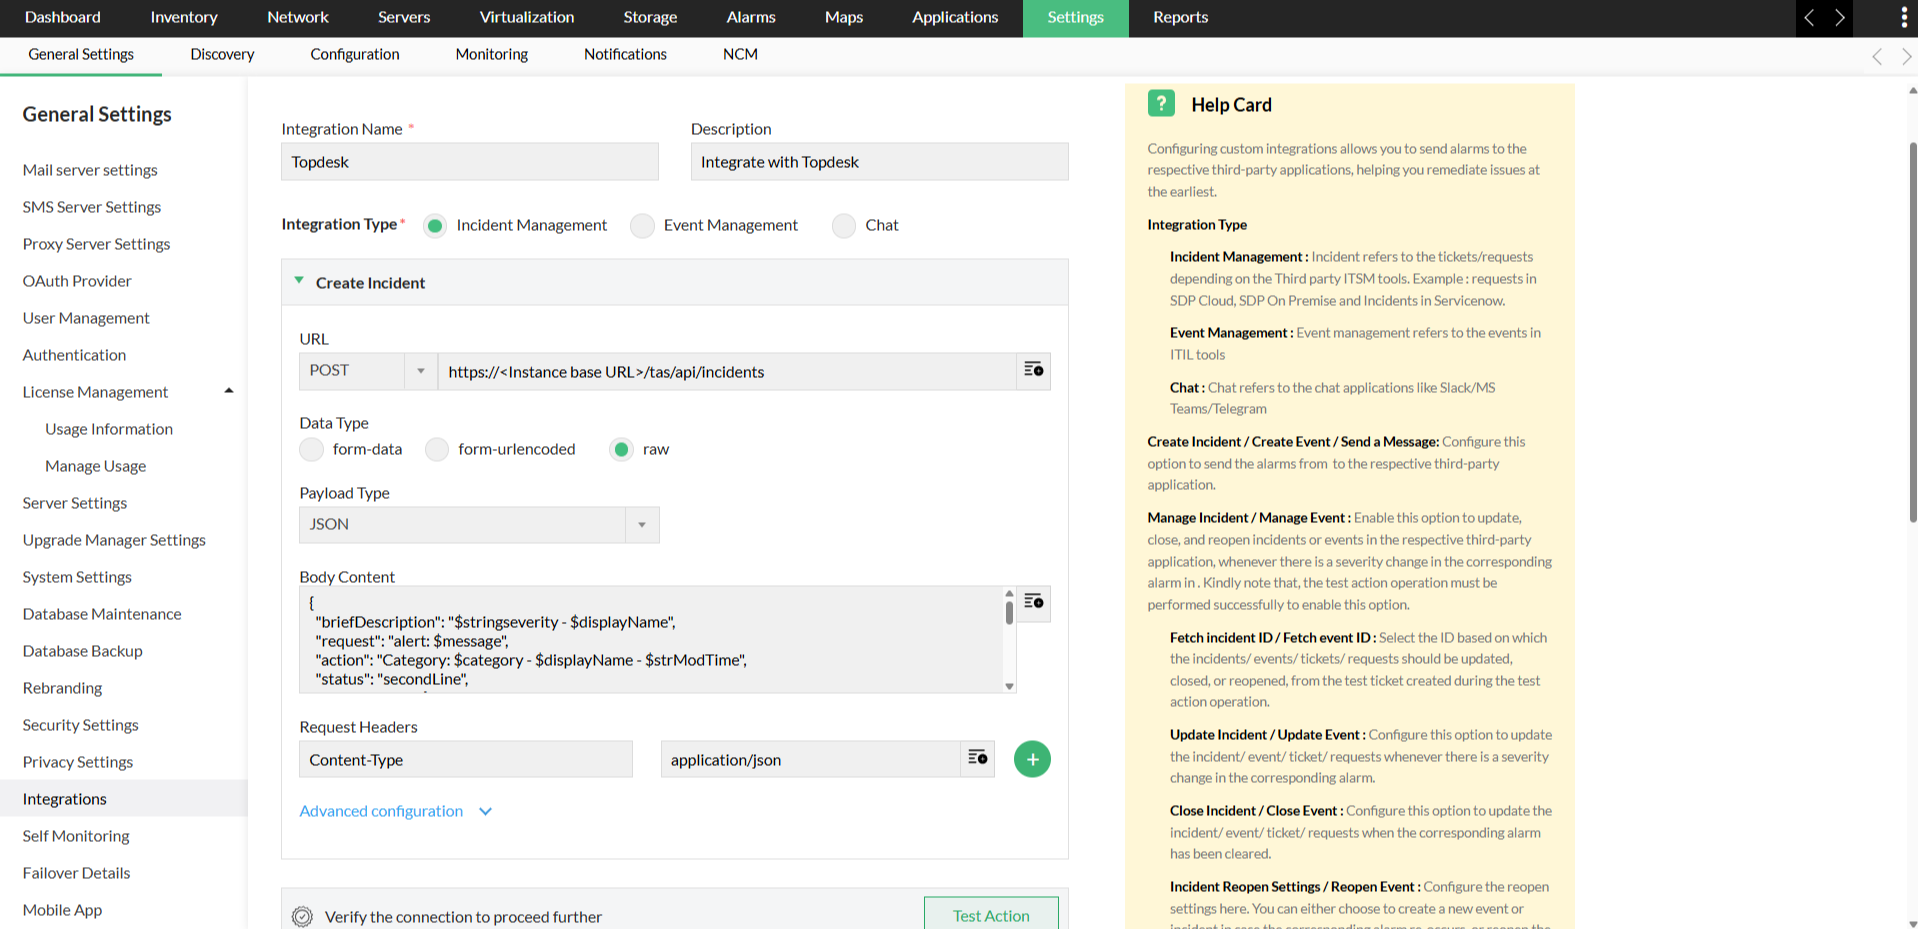Open SMS Server Settings
Viewport: 1918px width, 929px height.
coord(92,207)
